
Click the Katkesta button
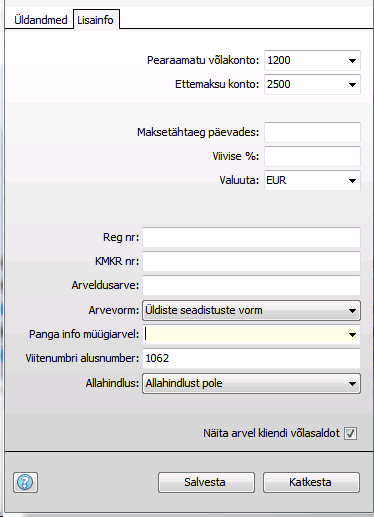click(x=311, y=482)
